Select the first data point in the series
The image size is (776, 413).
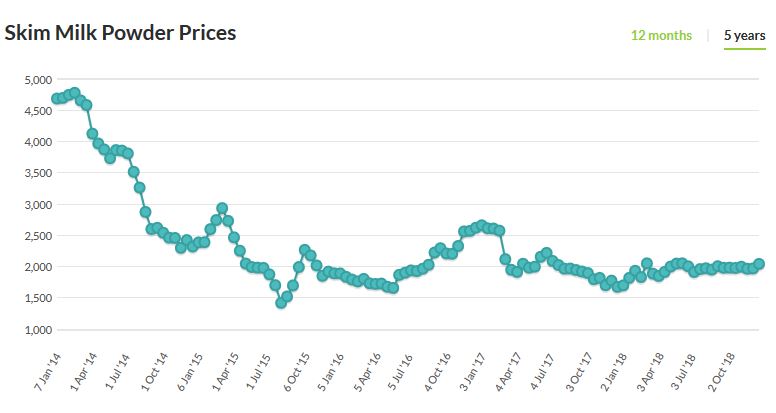point(56,98)
